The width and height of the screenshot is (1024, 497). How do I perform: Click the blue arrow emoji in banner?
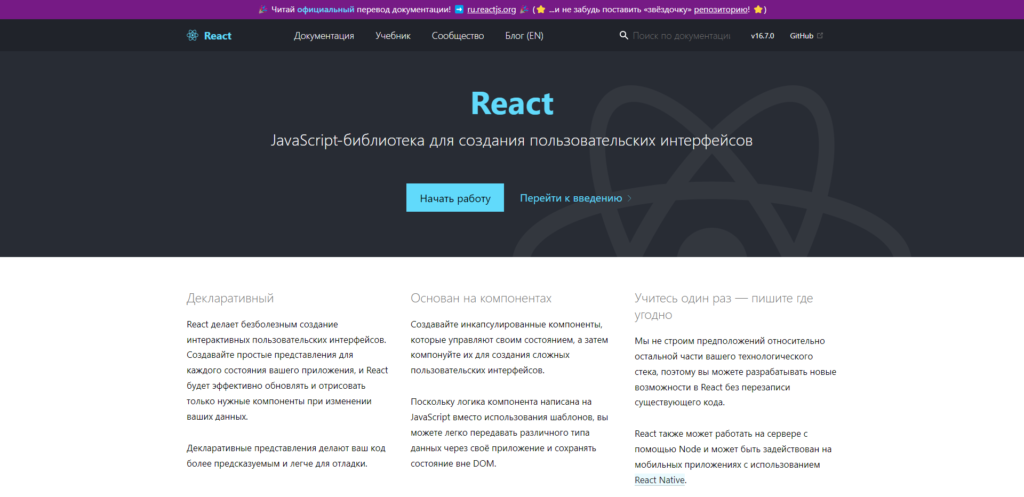(x=459, y=10)
